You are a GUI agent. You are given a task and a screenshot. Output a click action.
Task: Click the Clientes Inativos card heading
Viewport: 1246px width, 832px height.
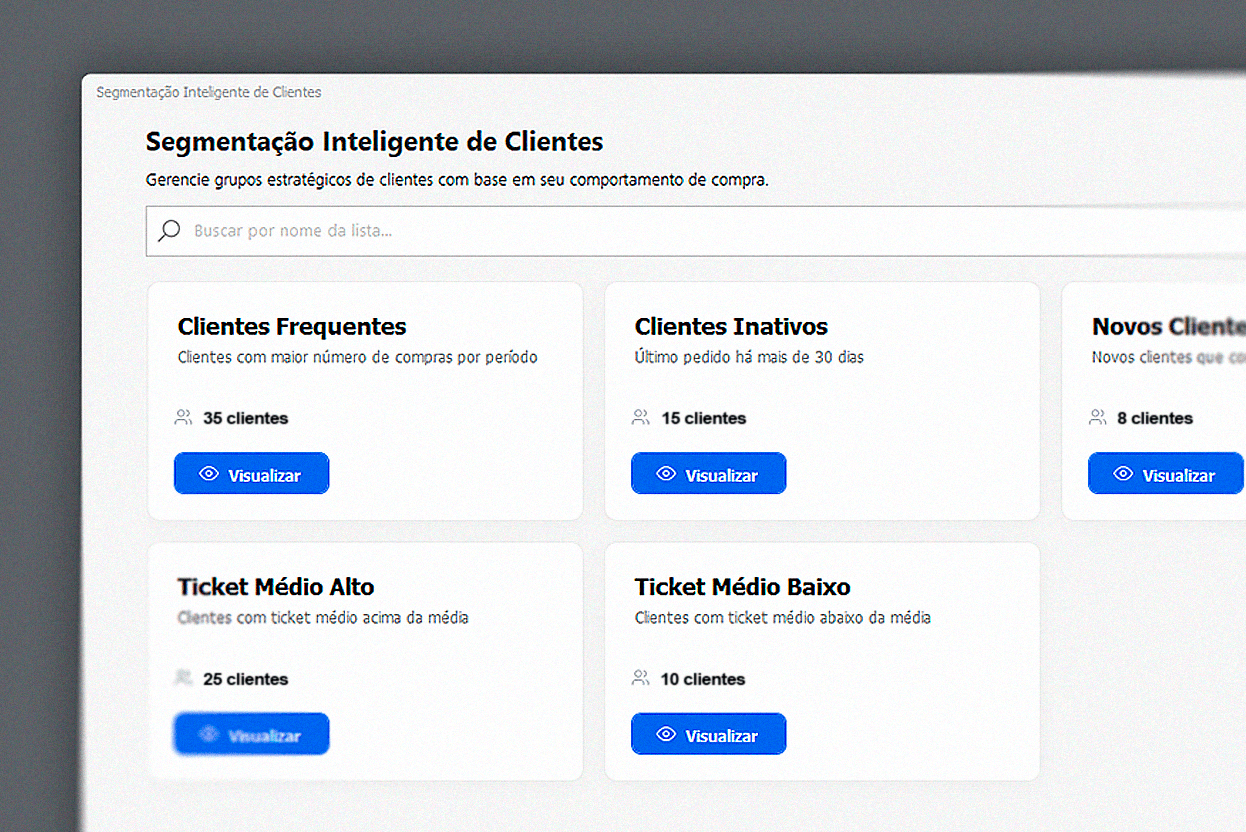(731, 327)
